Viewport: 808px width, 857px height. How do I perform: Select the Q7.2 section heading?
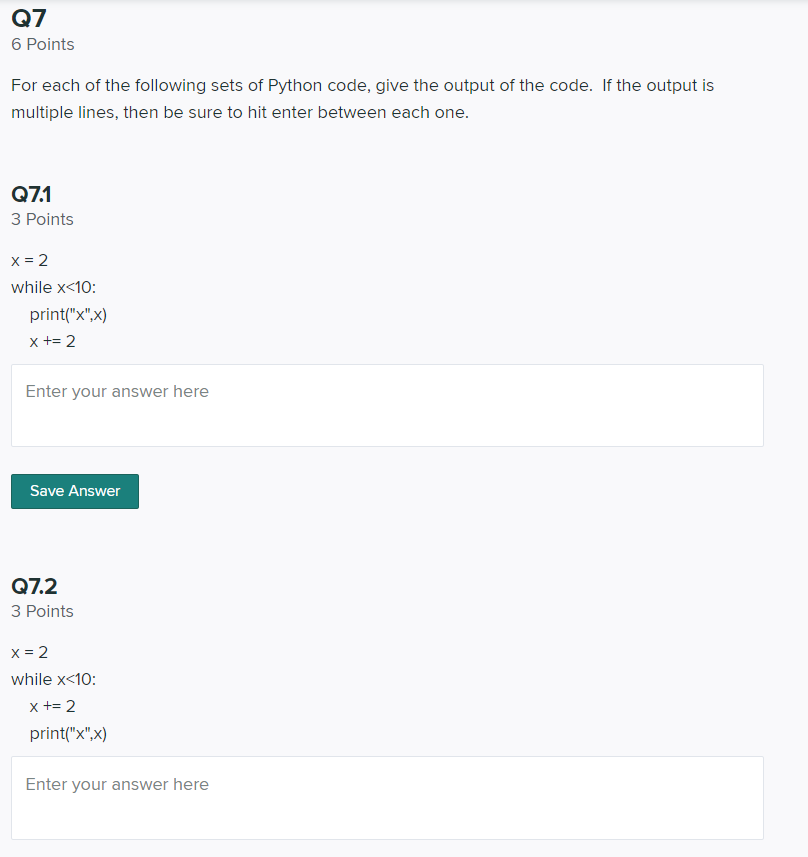point(34,586)
